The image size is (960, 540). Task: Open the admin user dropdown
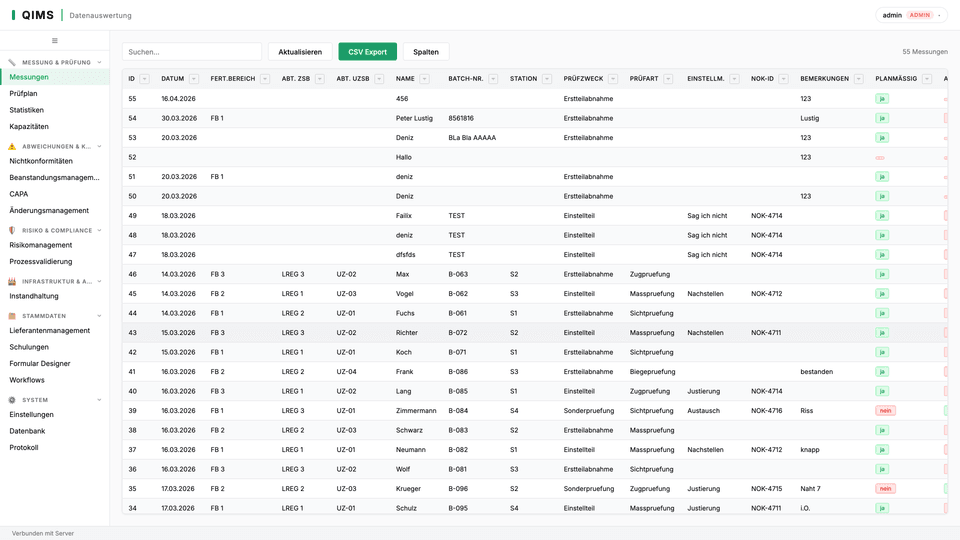tap(911, 15)
